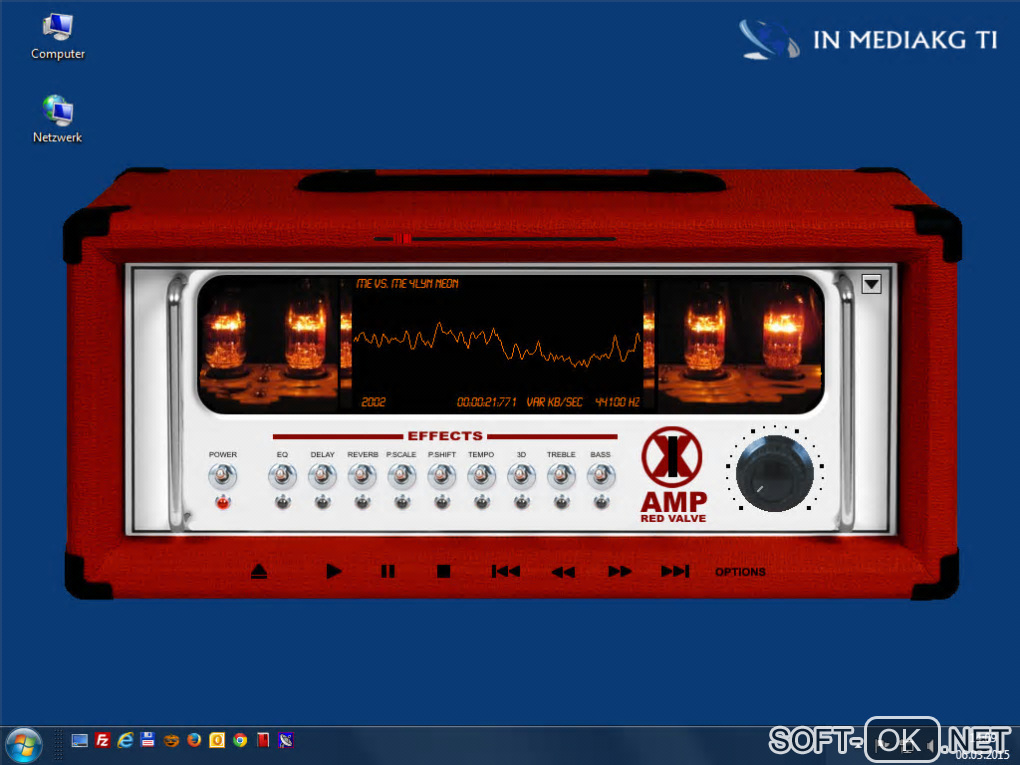Launch Google Chrome from the taskbar
Image resolution: width=1020 pixels, height=765 pixels.
point(240,740)
